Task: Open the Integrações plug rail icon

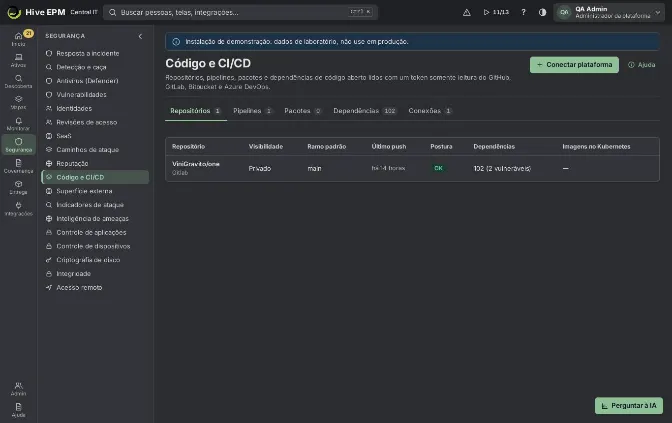Action: [18, 209]
